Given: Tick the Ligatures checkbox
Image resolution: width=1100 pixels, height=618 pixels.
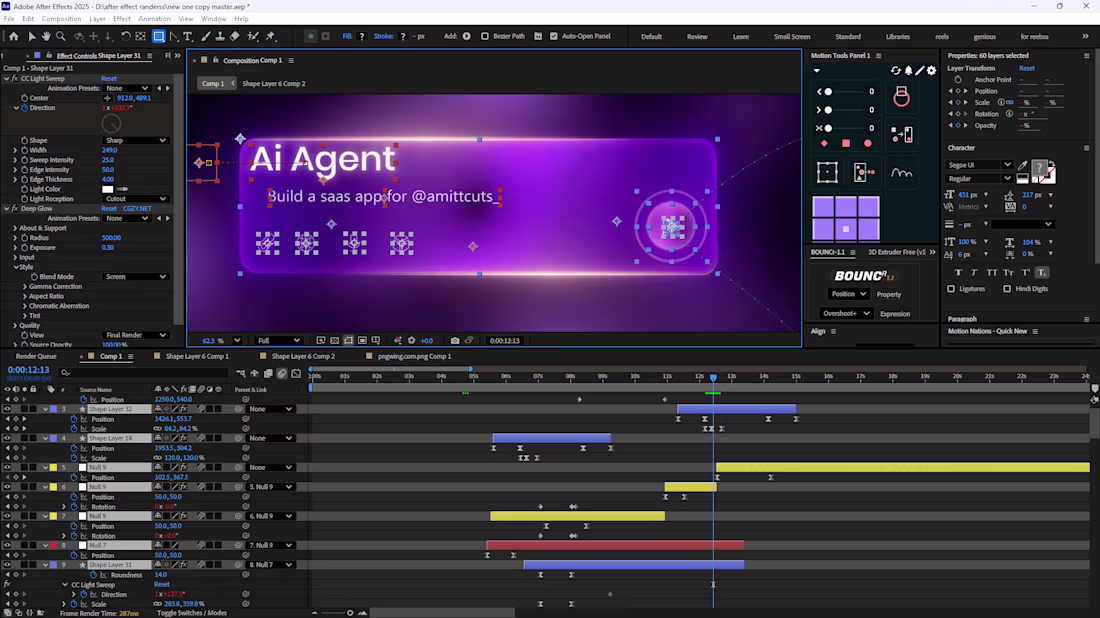Looking at the screenshot, I should point(951,289).
